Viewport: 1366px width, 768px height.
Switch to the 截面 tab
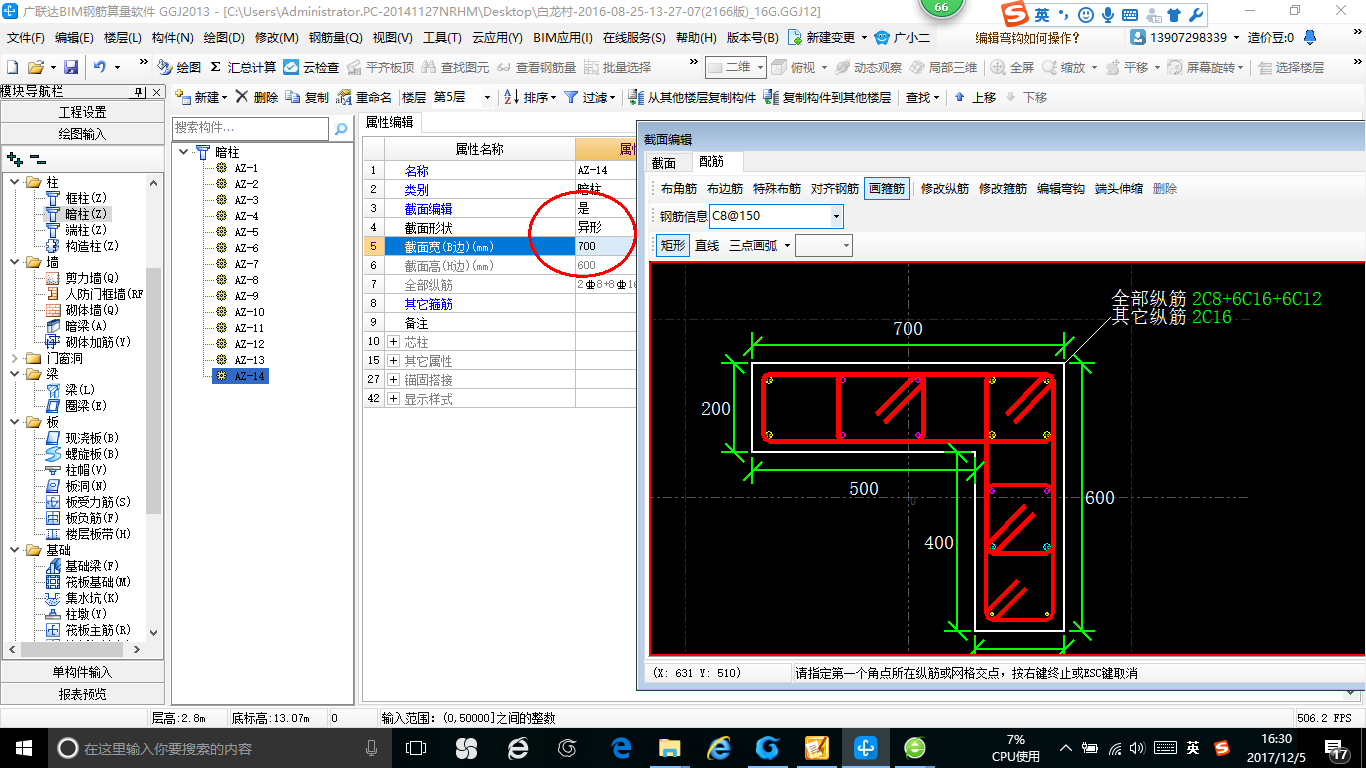pos(664,163)
